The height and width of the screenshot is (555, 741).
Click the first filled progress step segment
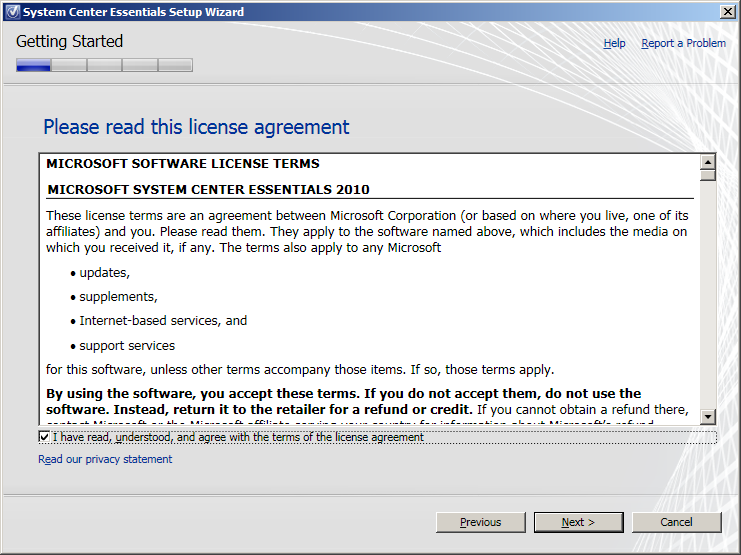(x=33, y=65)
